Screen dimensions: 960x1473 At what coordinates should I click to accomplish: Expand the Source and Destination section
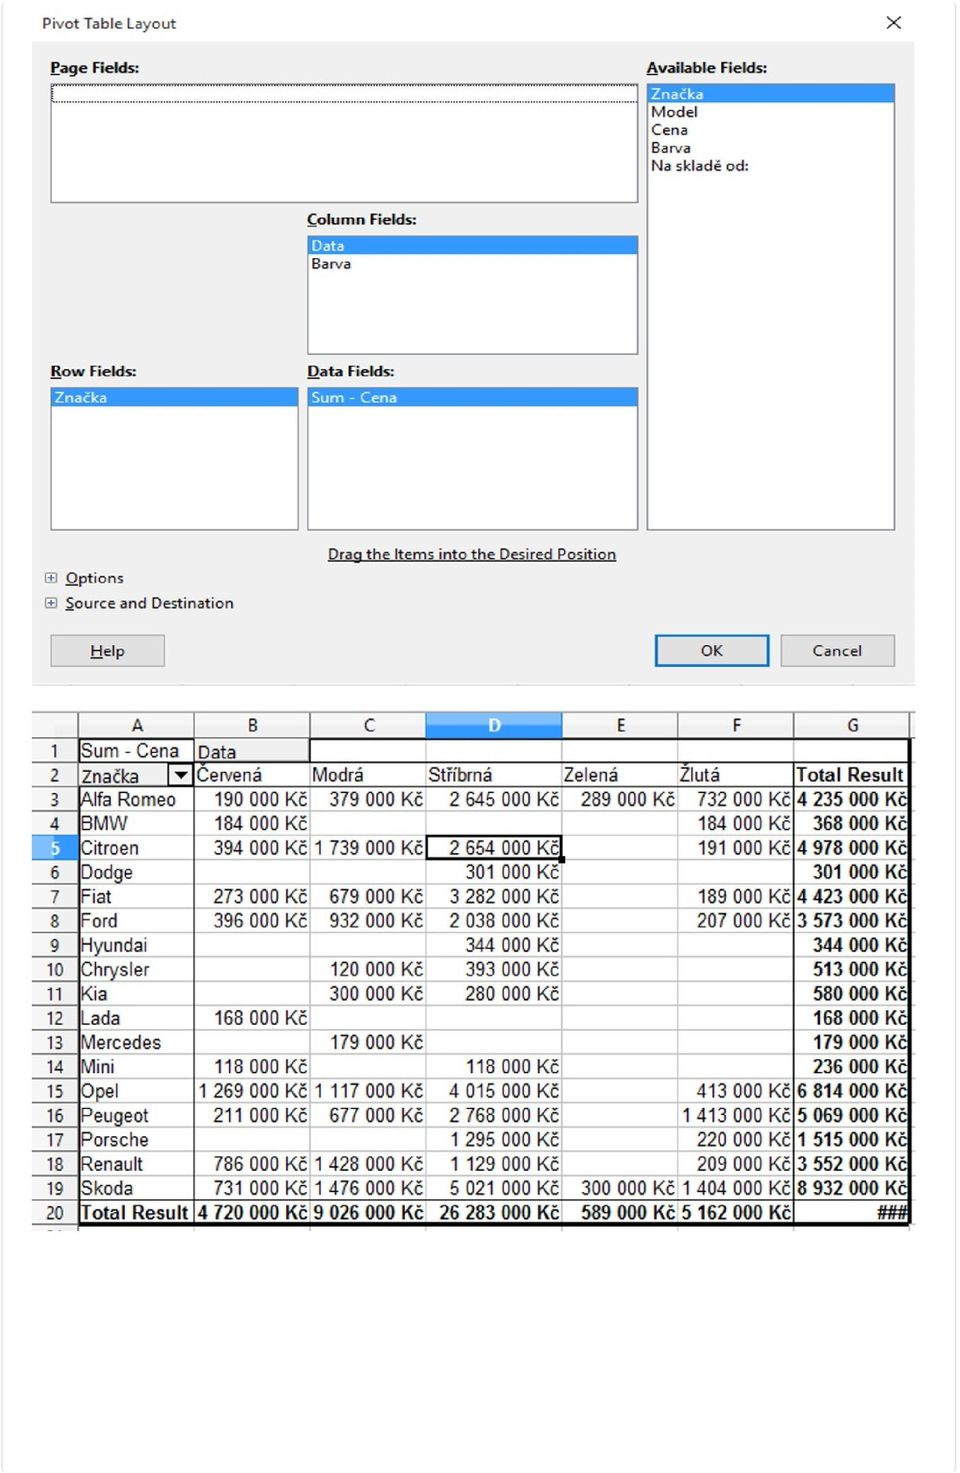point(51,603)
